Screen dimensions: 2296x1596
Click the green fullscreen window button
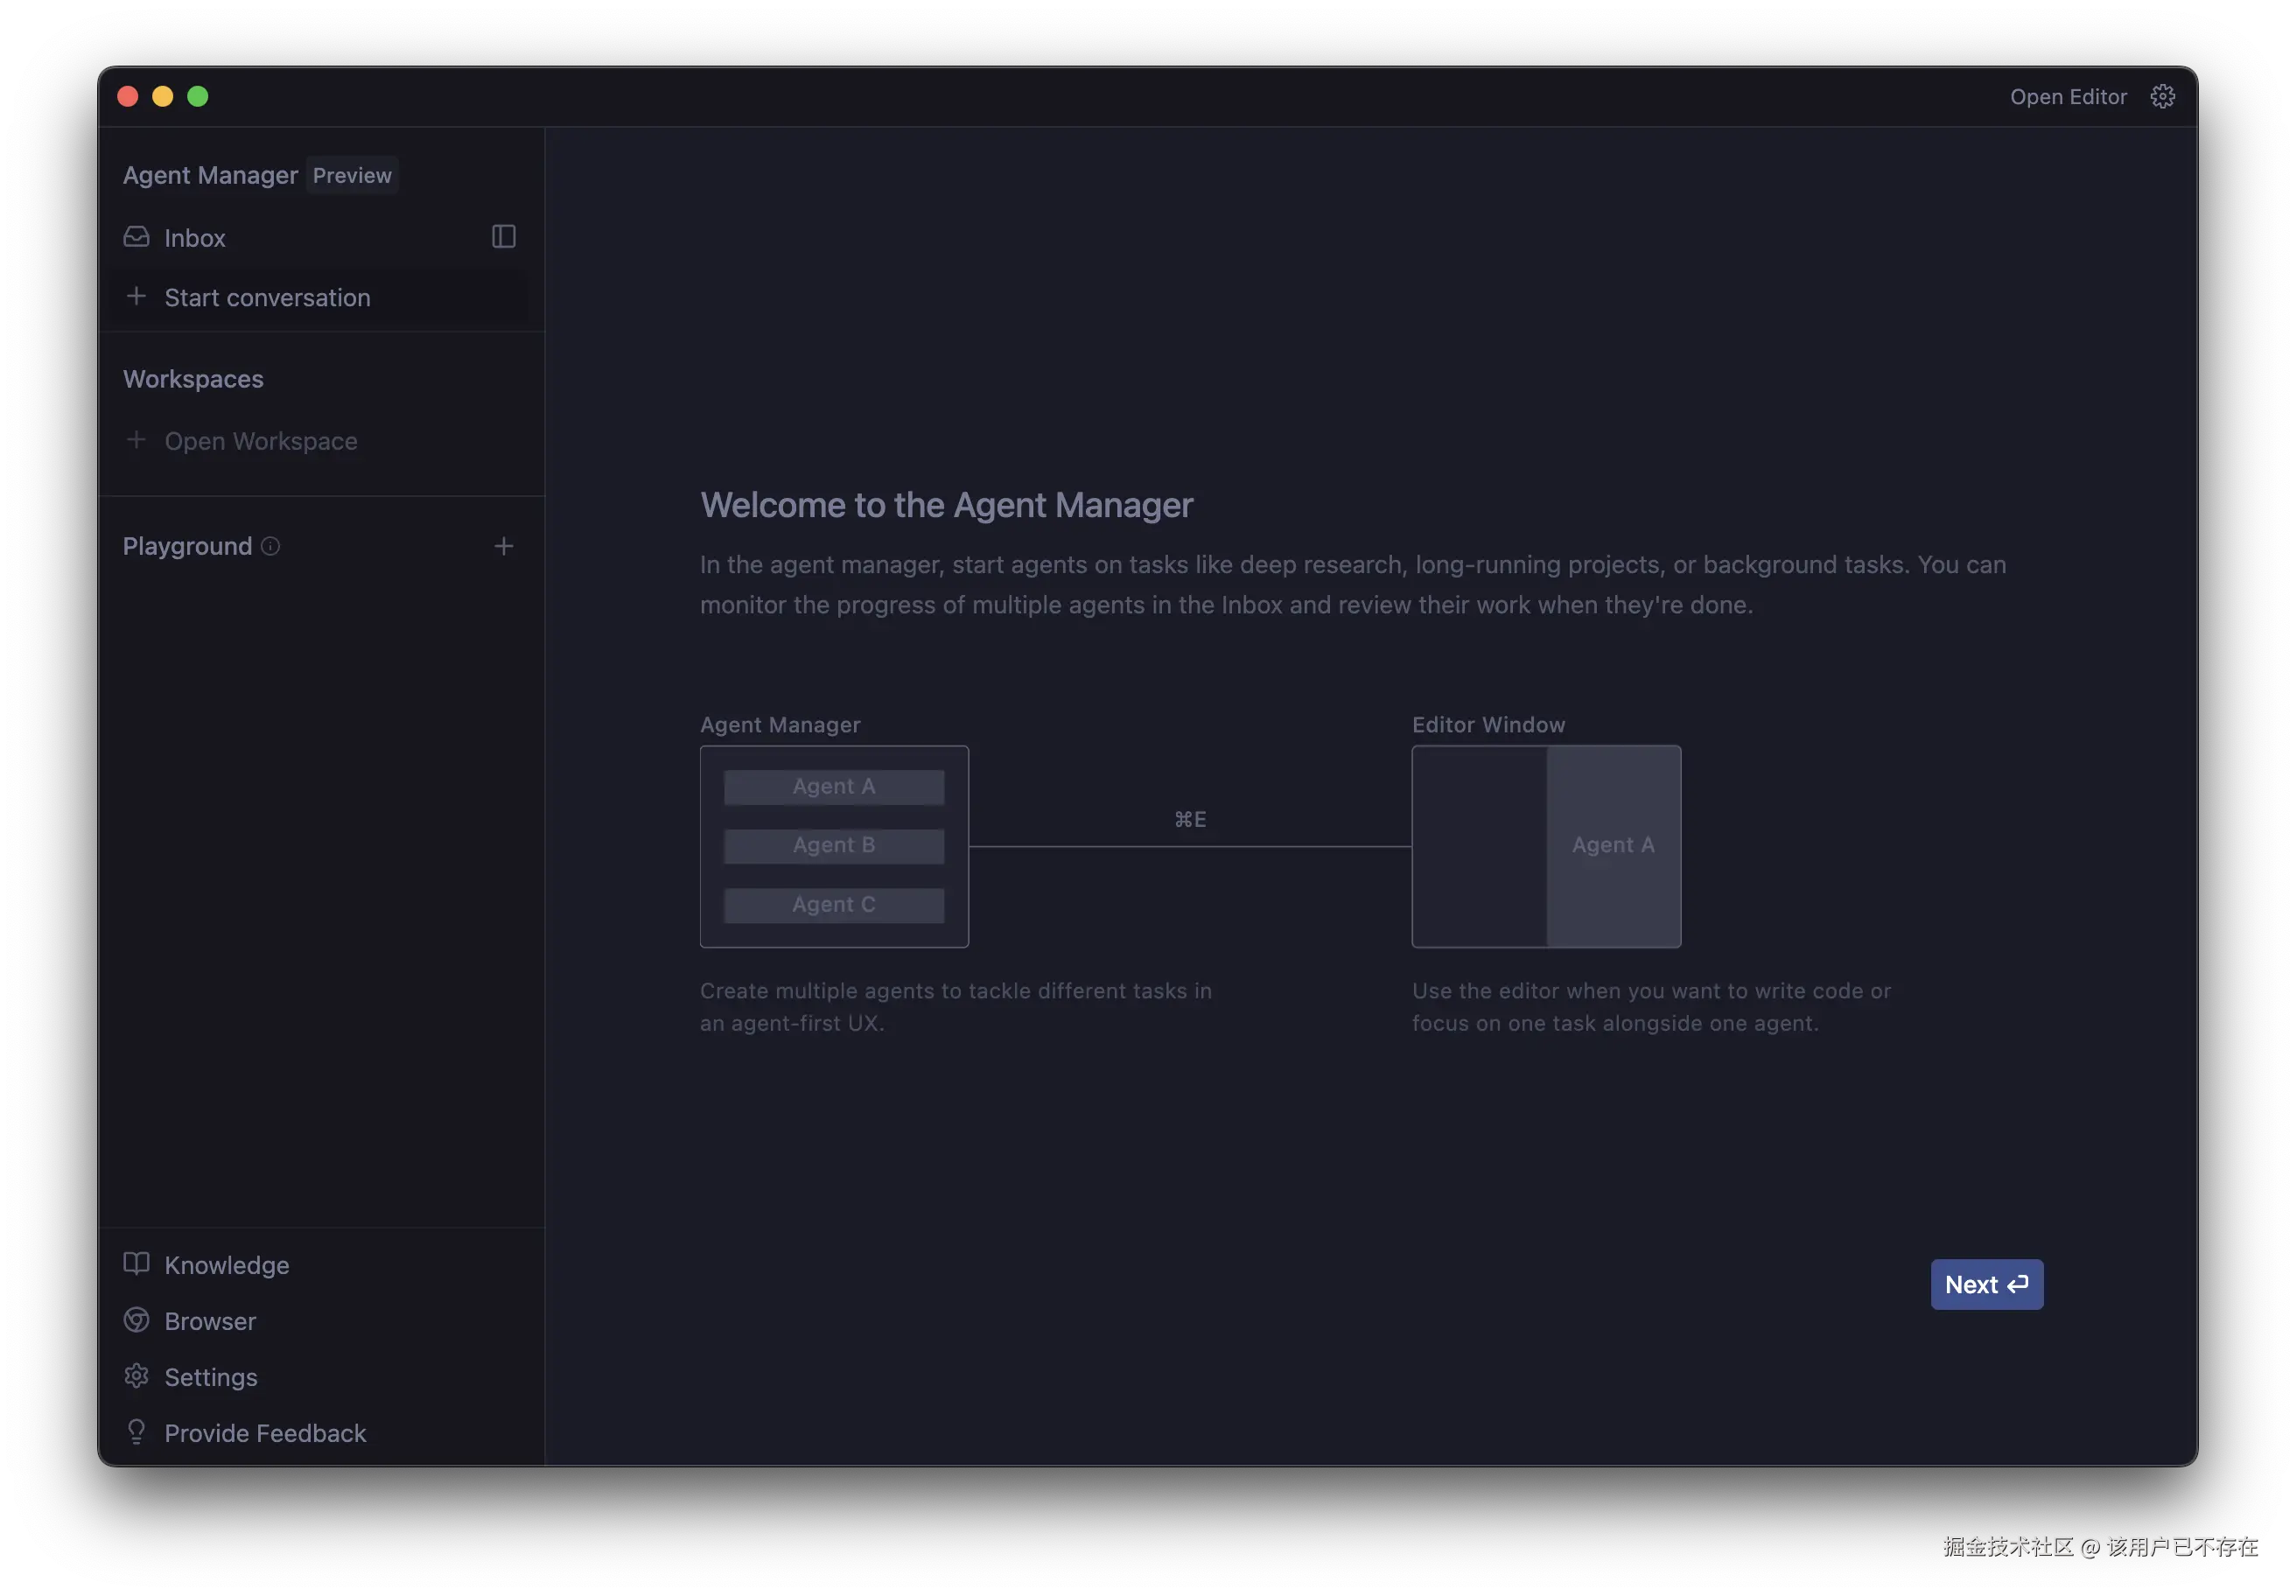click(x=198, y=97)
